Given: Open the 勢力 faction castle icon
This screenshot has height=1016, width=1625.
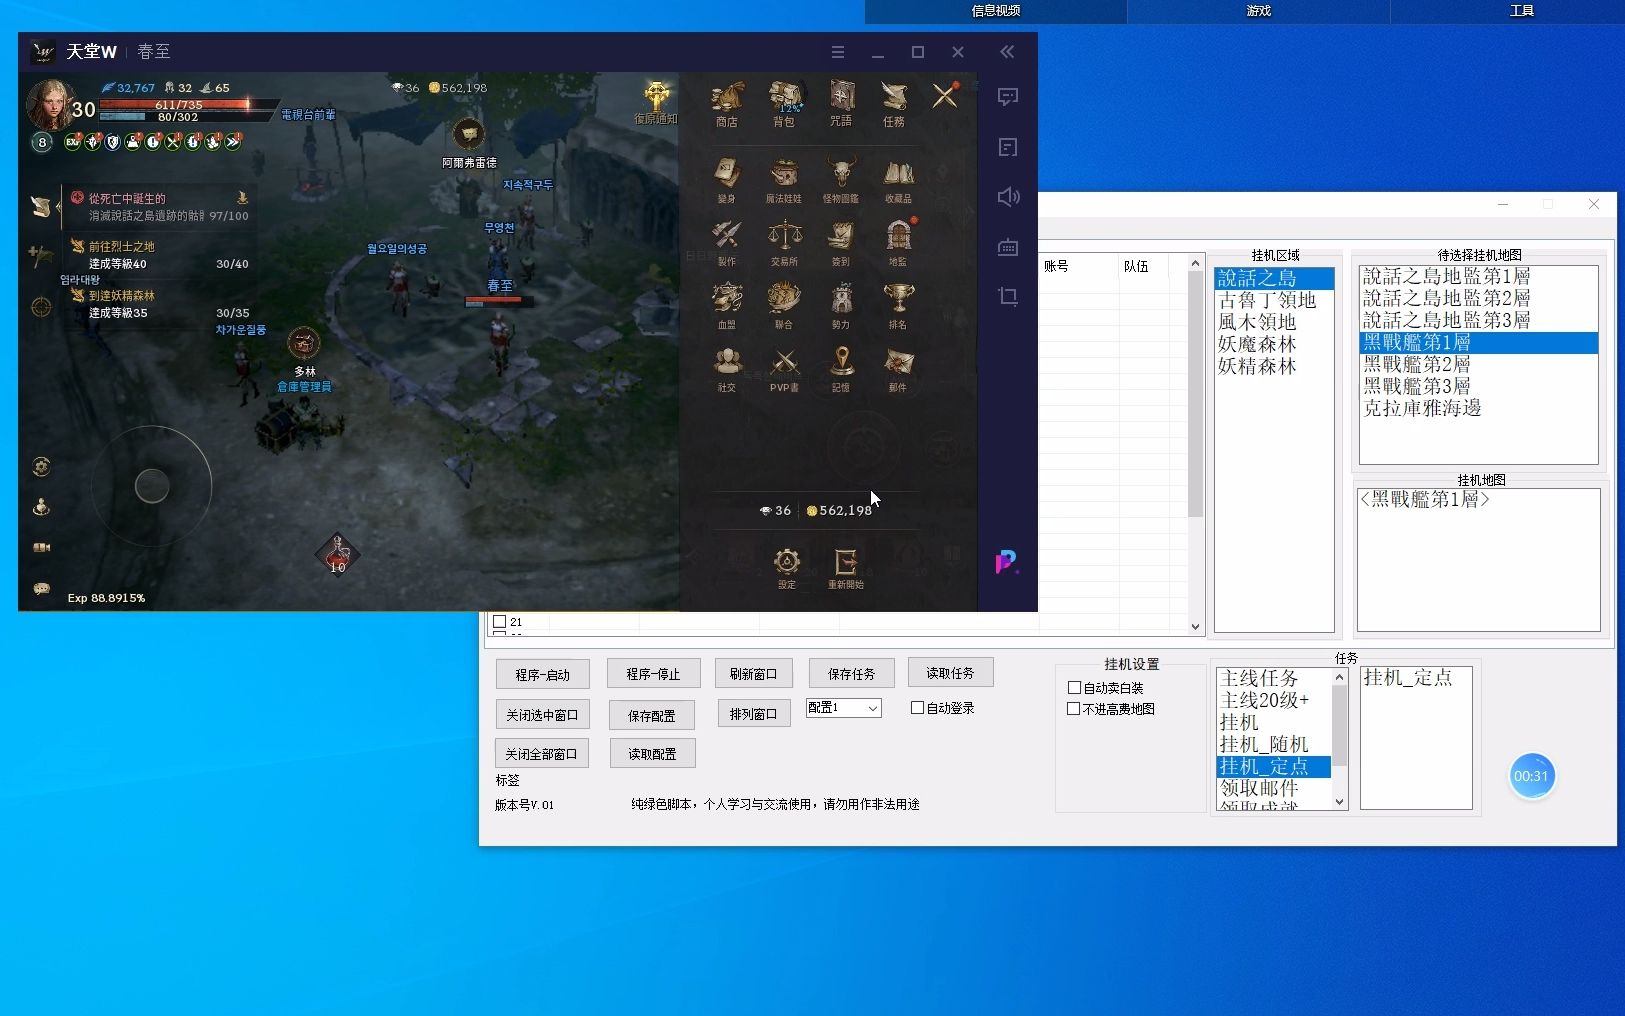Looking at the screenshot, I should tap(841, 305).
